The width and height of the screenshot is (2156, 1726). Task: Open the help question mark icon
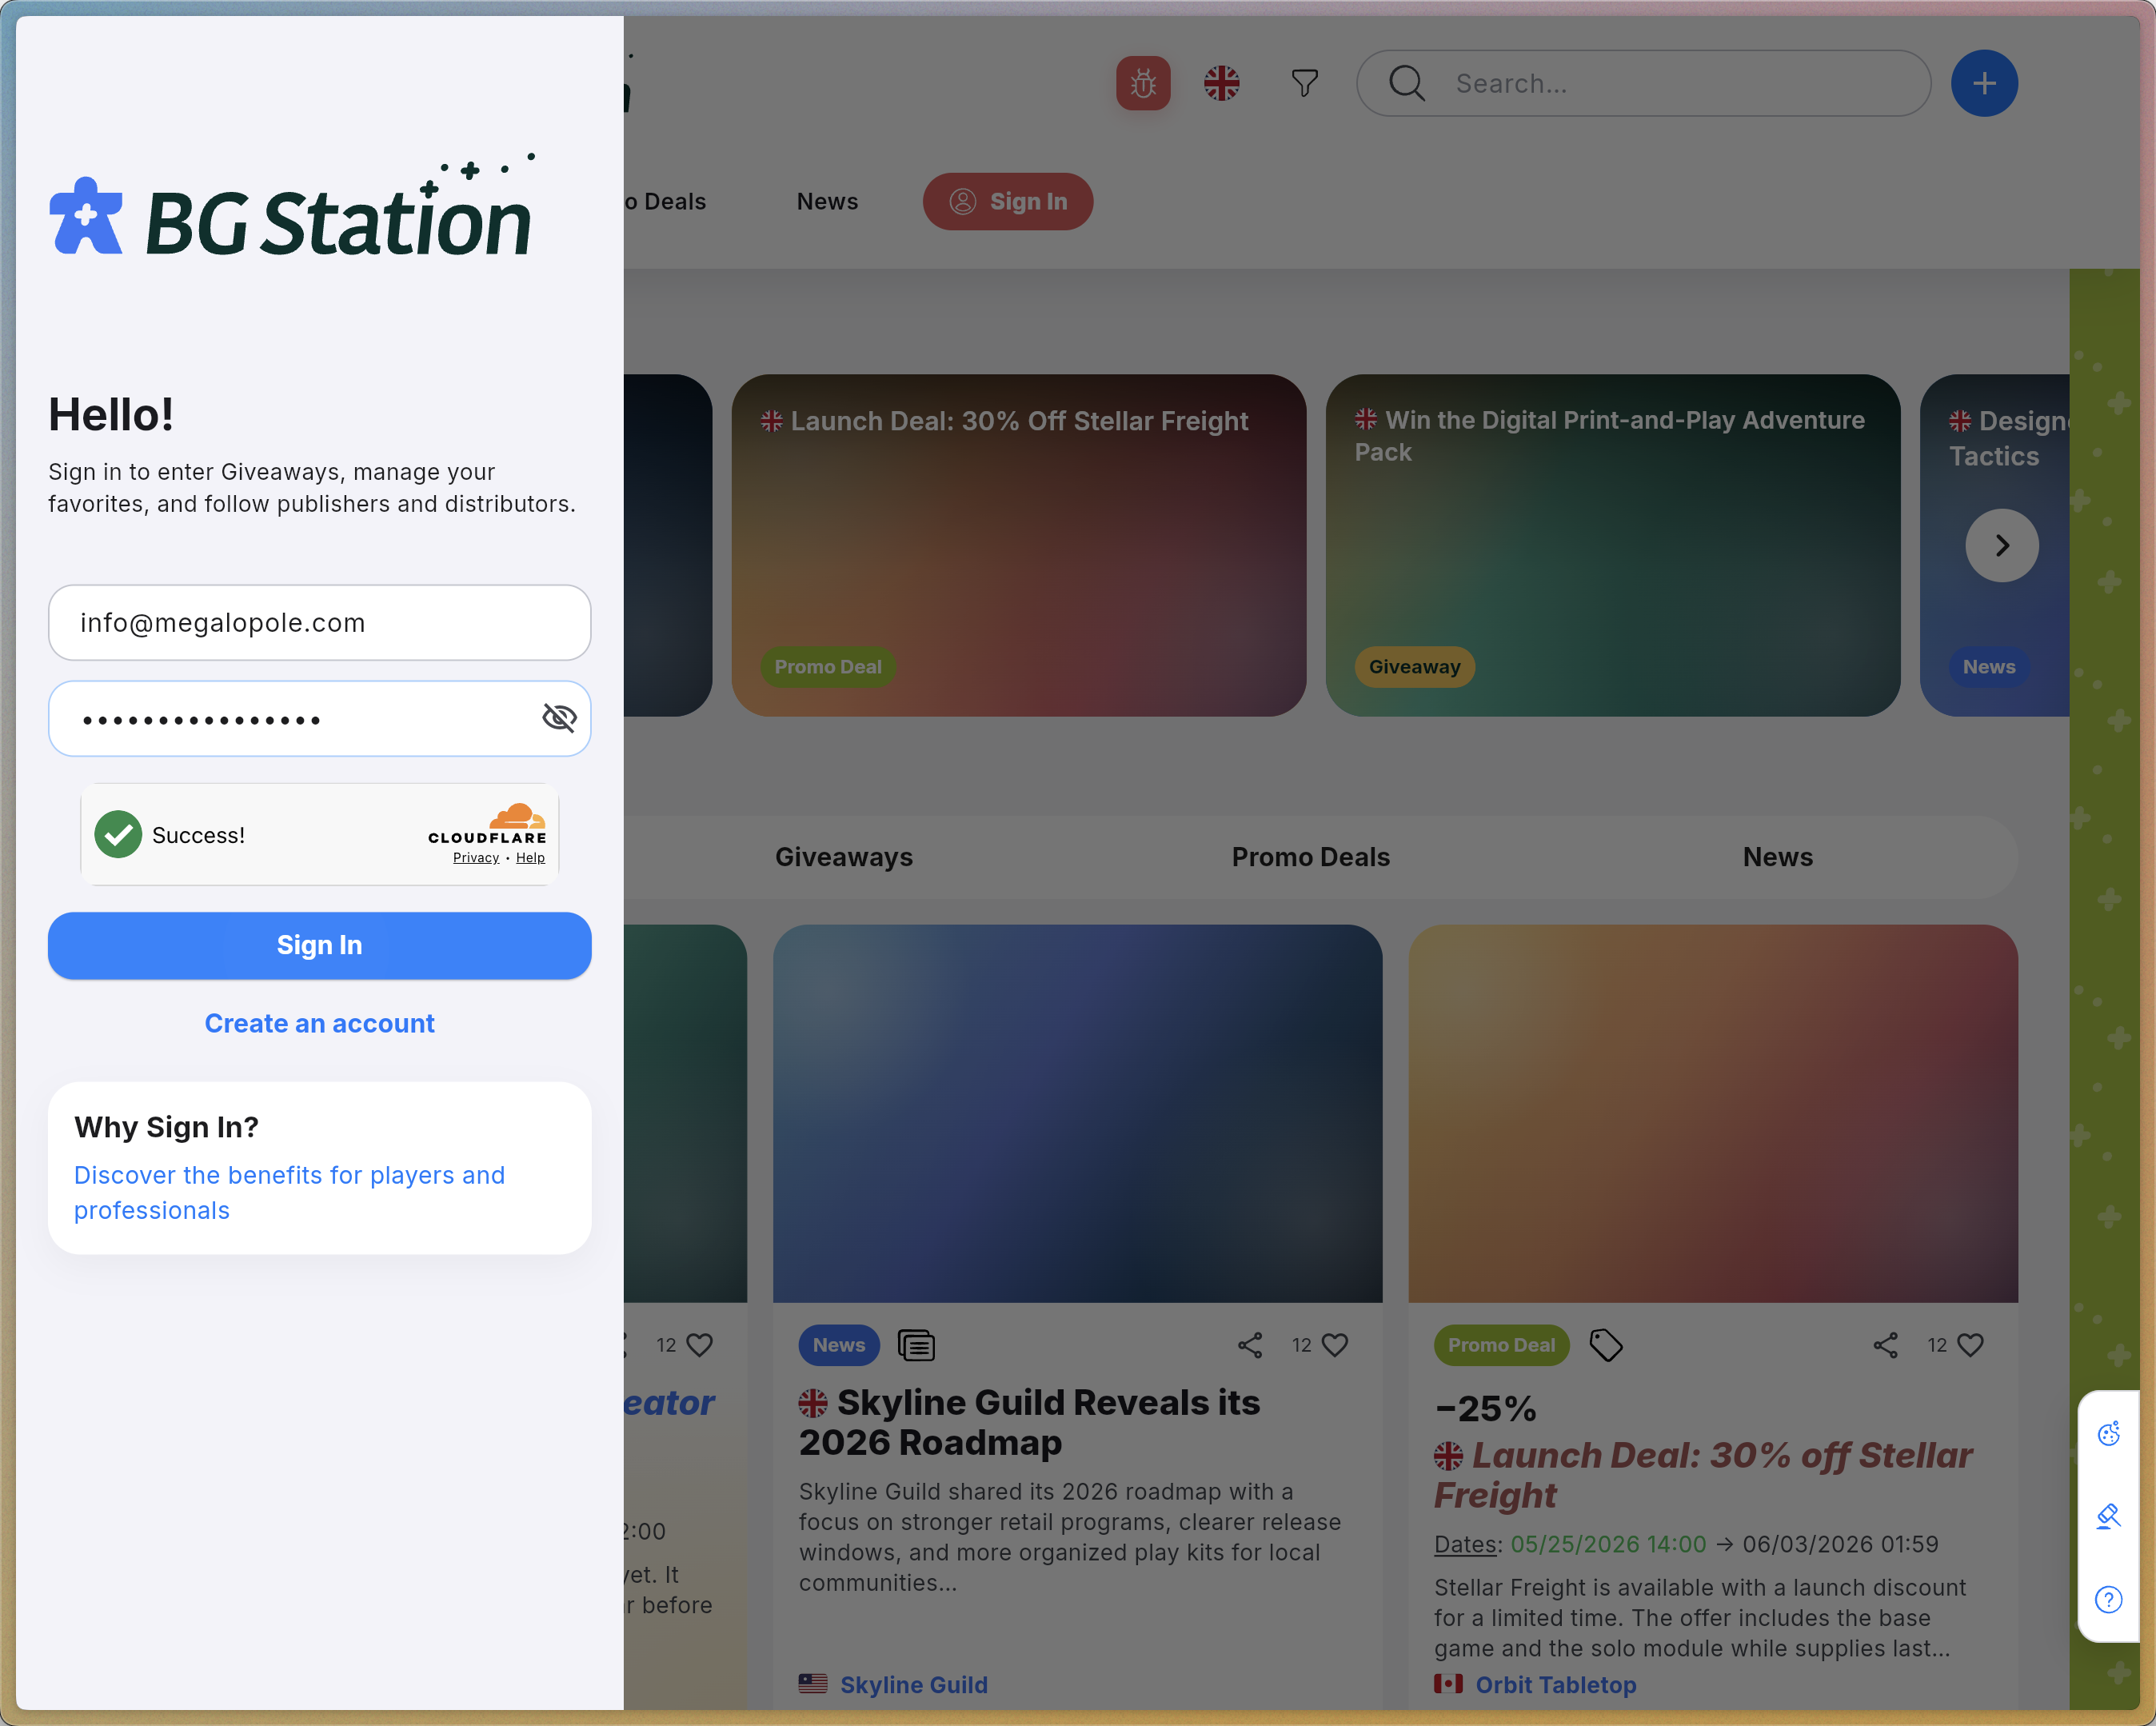[x=2108, y=1599]
